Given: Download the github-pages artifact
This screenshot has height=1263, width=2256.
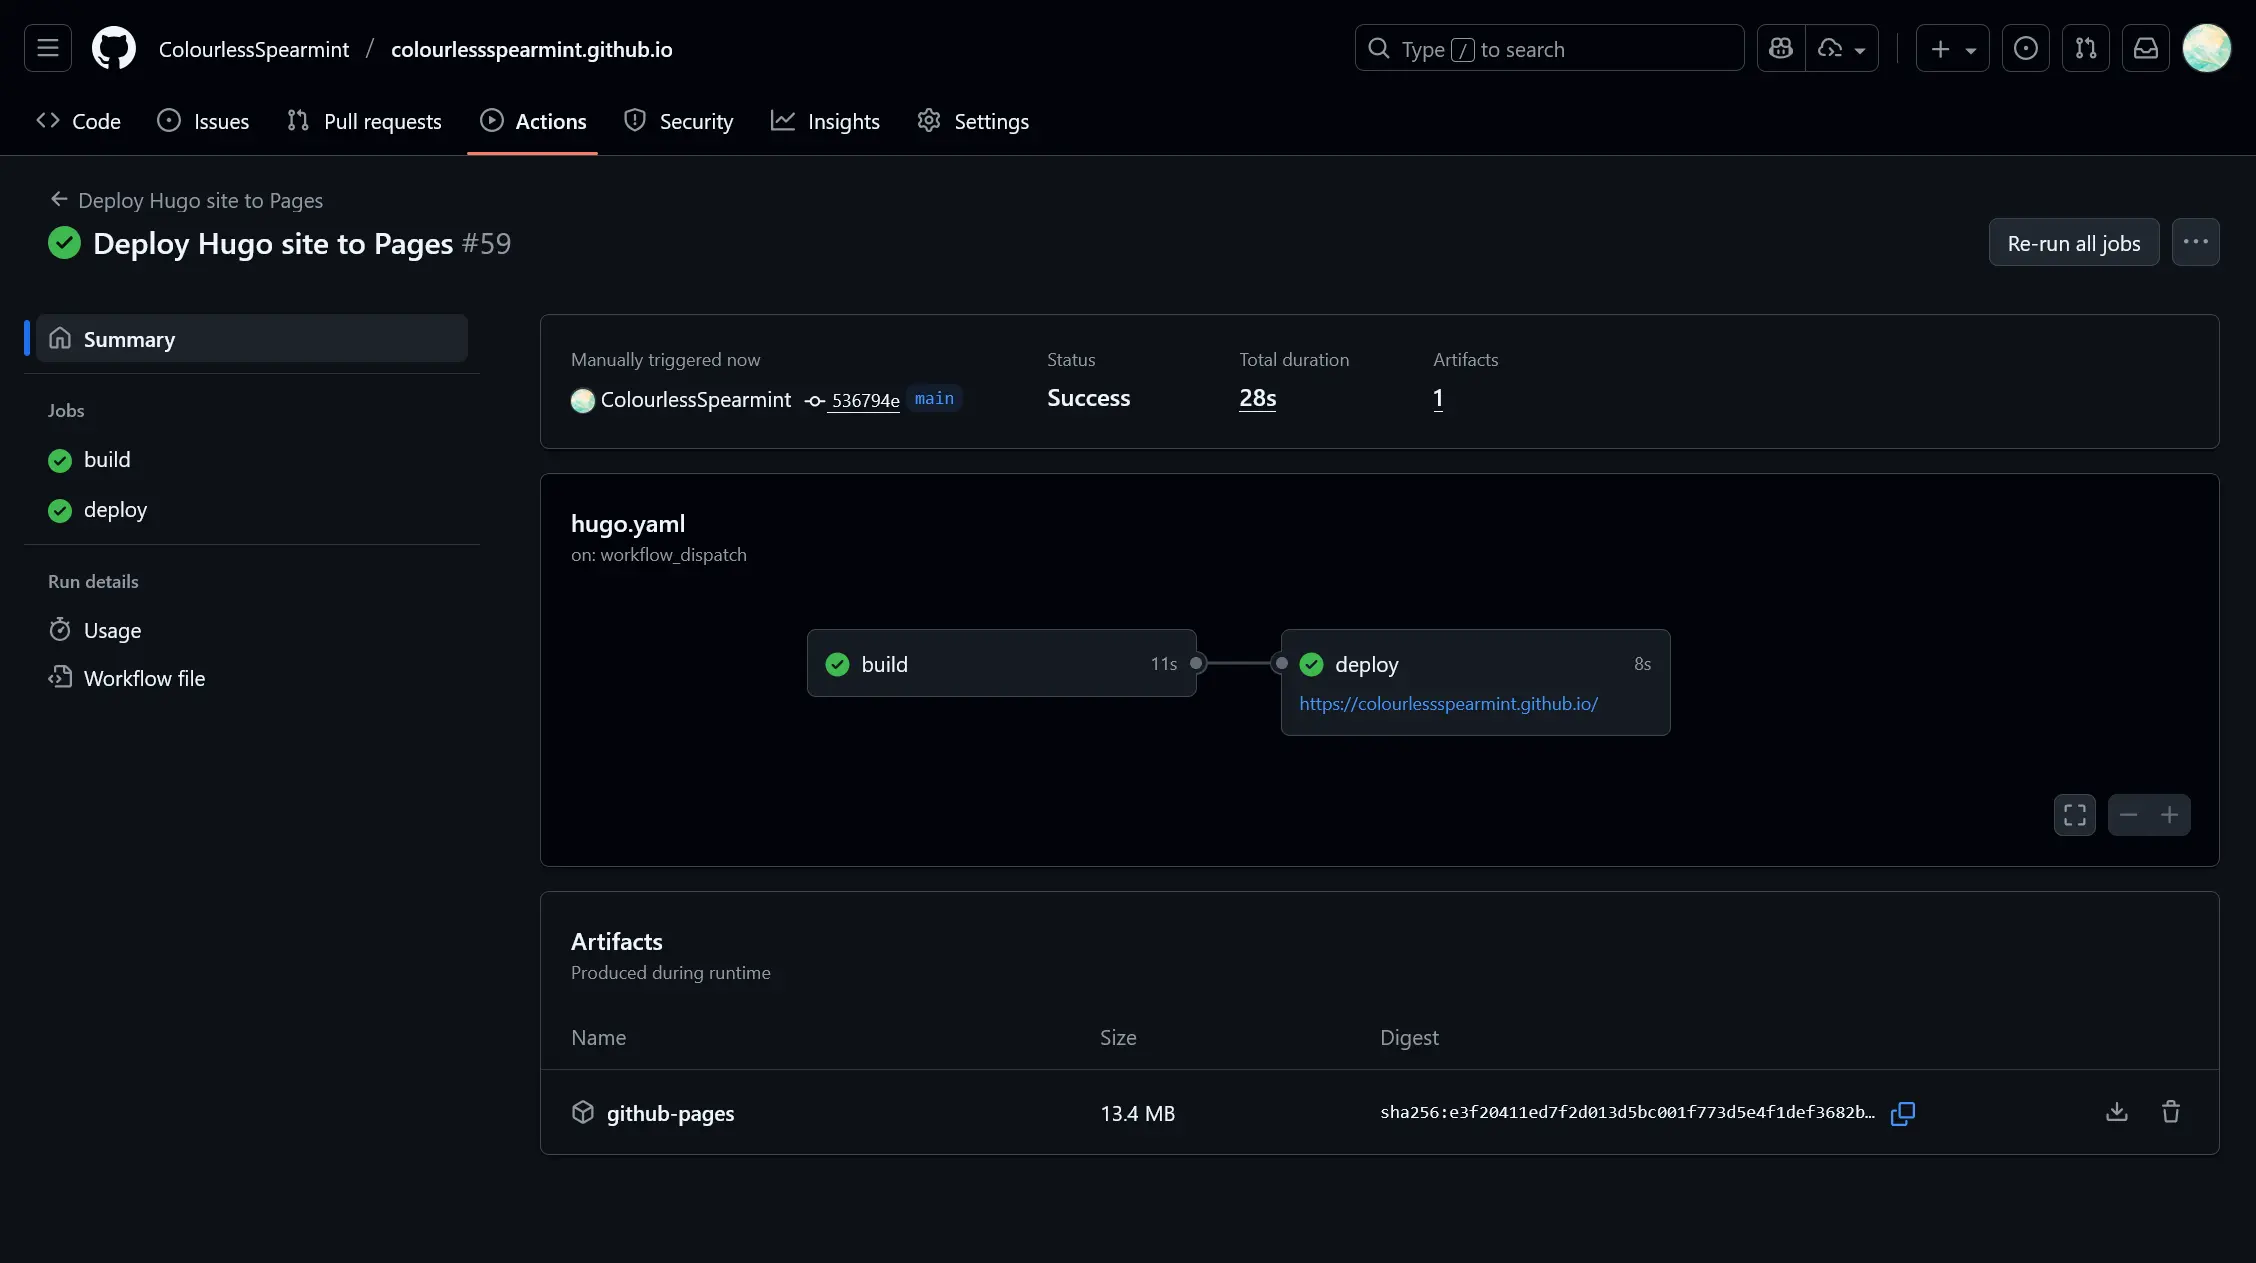Looking at the screenshot, I should pos(2117,1112).
